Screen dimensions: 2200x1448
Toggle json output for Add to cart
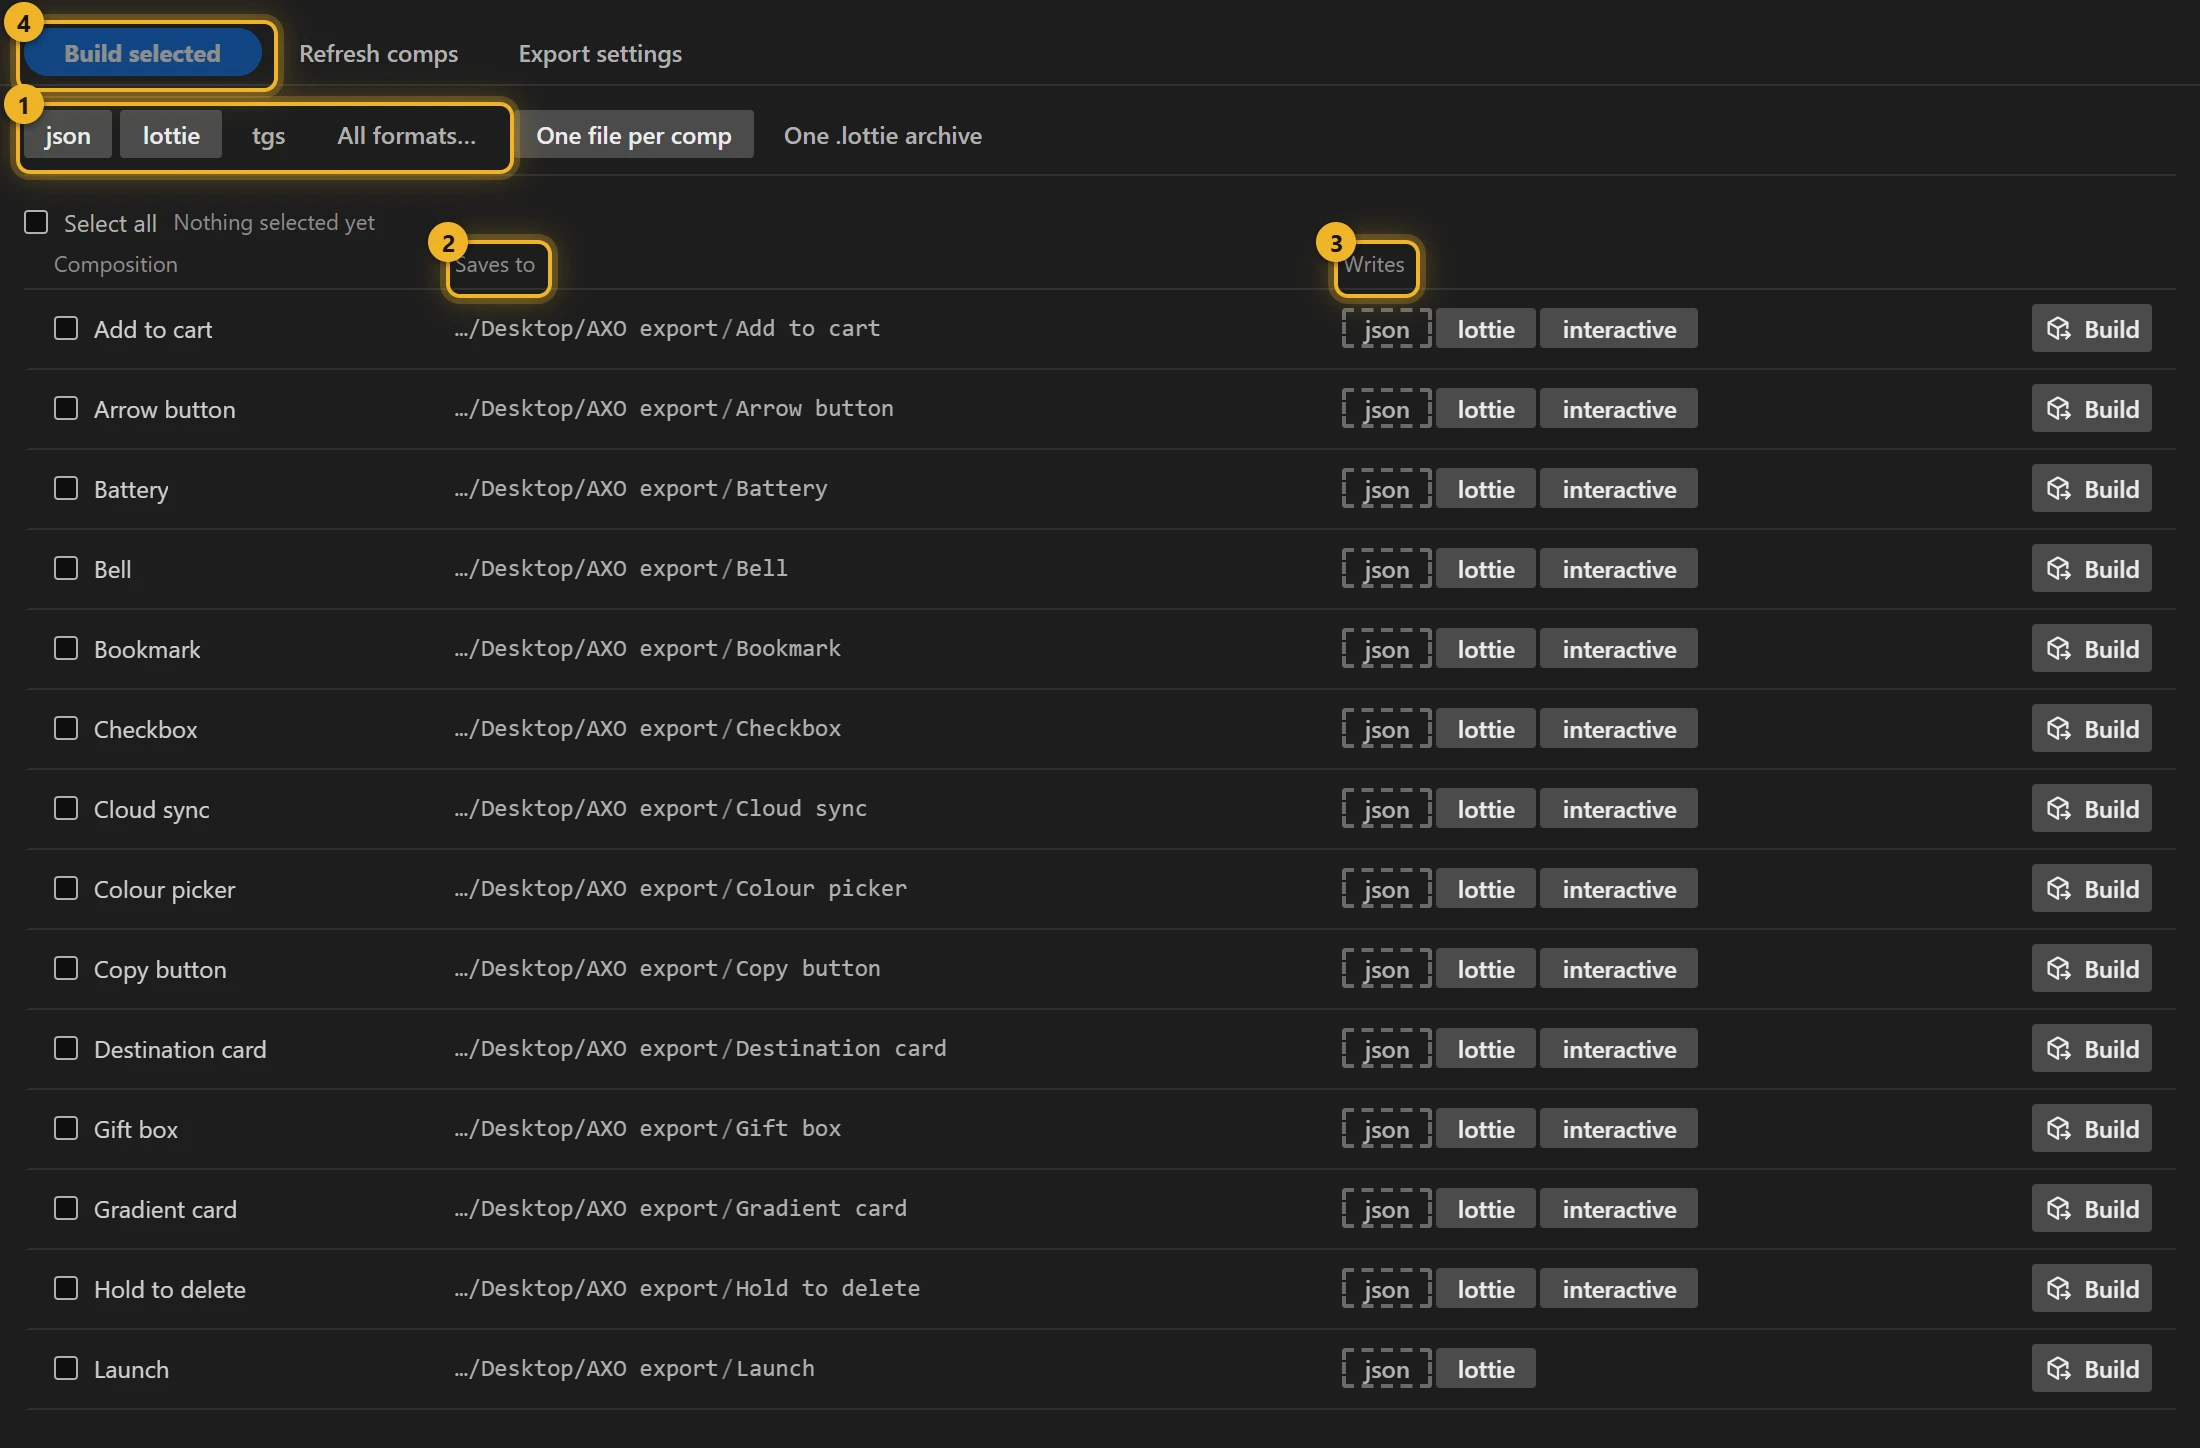coord(1386,329)
